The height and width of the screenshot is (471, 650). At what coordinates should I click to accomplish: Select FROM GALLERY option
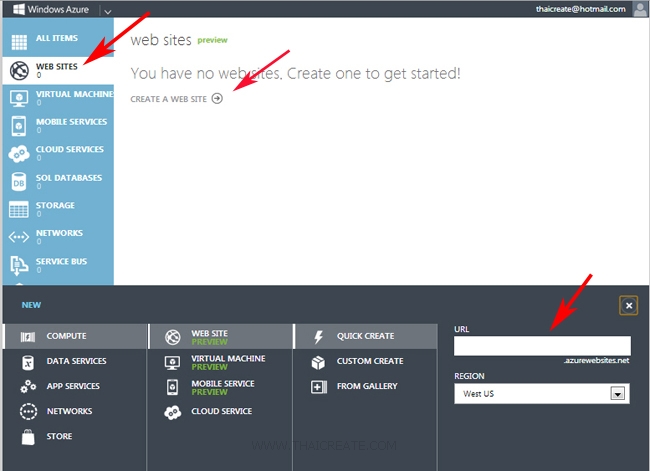point(367,386)
